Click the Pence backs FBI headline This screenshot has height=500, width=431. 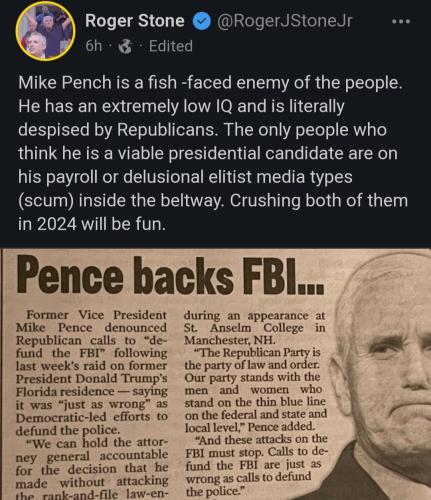point(170,277)
